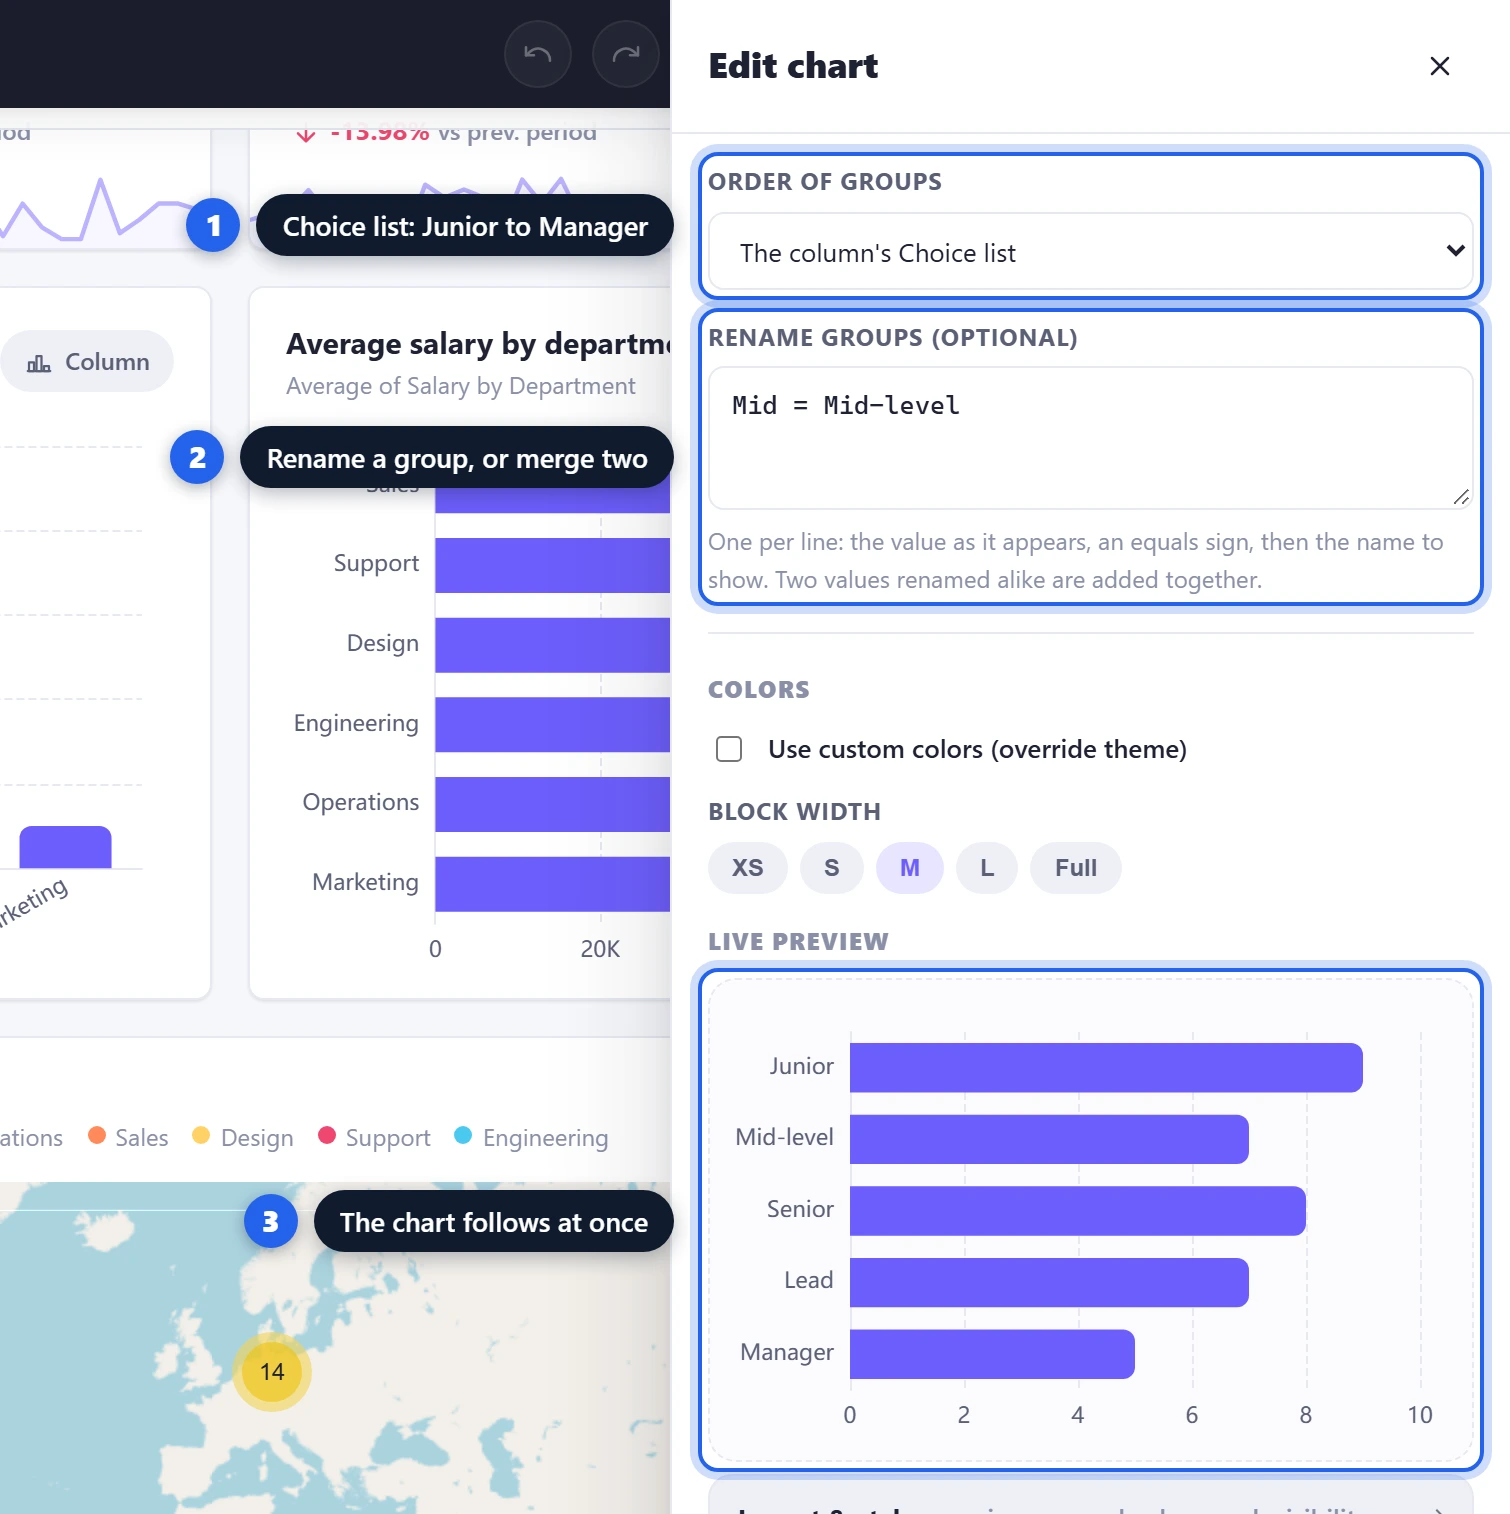Click the 14 cluster marker on the map

[272, 1372]
